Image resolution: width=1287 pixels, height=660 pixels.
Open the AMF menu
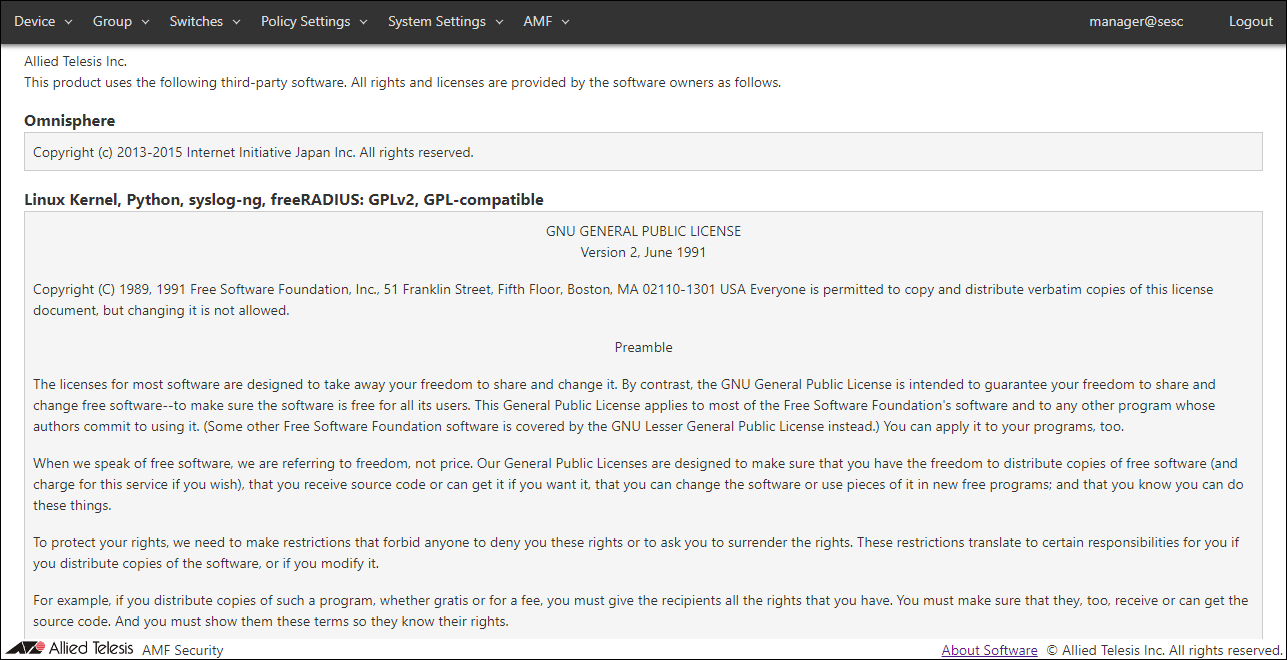point(546,21)
